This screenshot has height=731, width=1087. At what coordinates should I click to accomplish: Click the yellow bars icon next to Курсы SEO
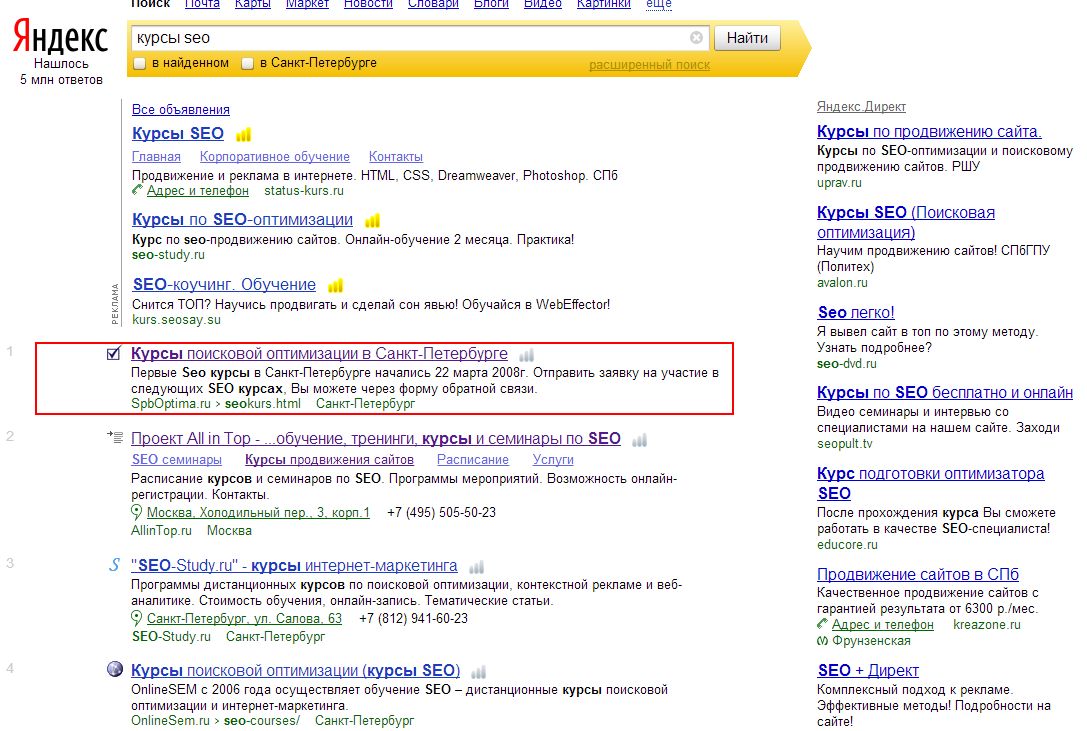(x=243, y=134)
